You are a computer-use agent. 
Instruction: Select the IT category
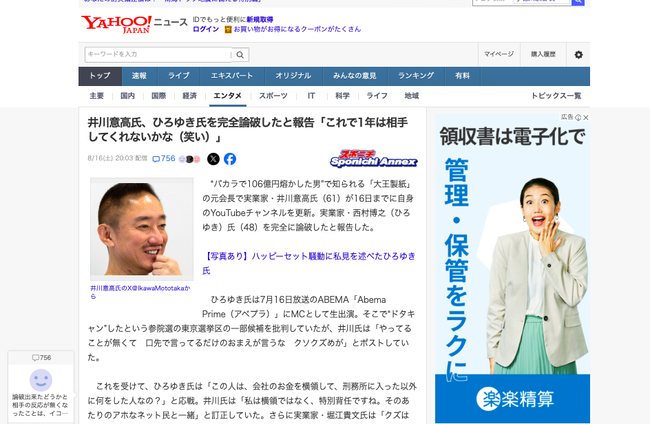pyautogui.click(x=311, y=96)
